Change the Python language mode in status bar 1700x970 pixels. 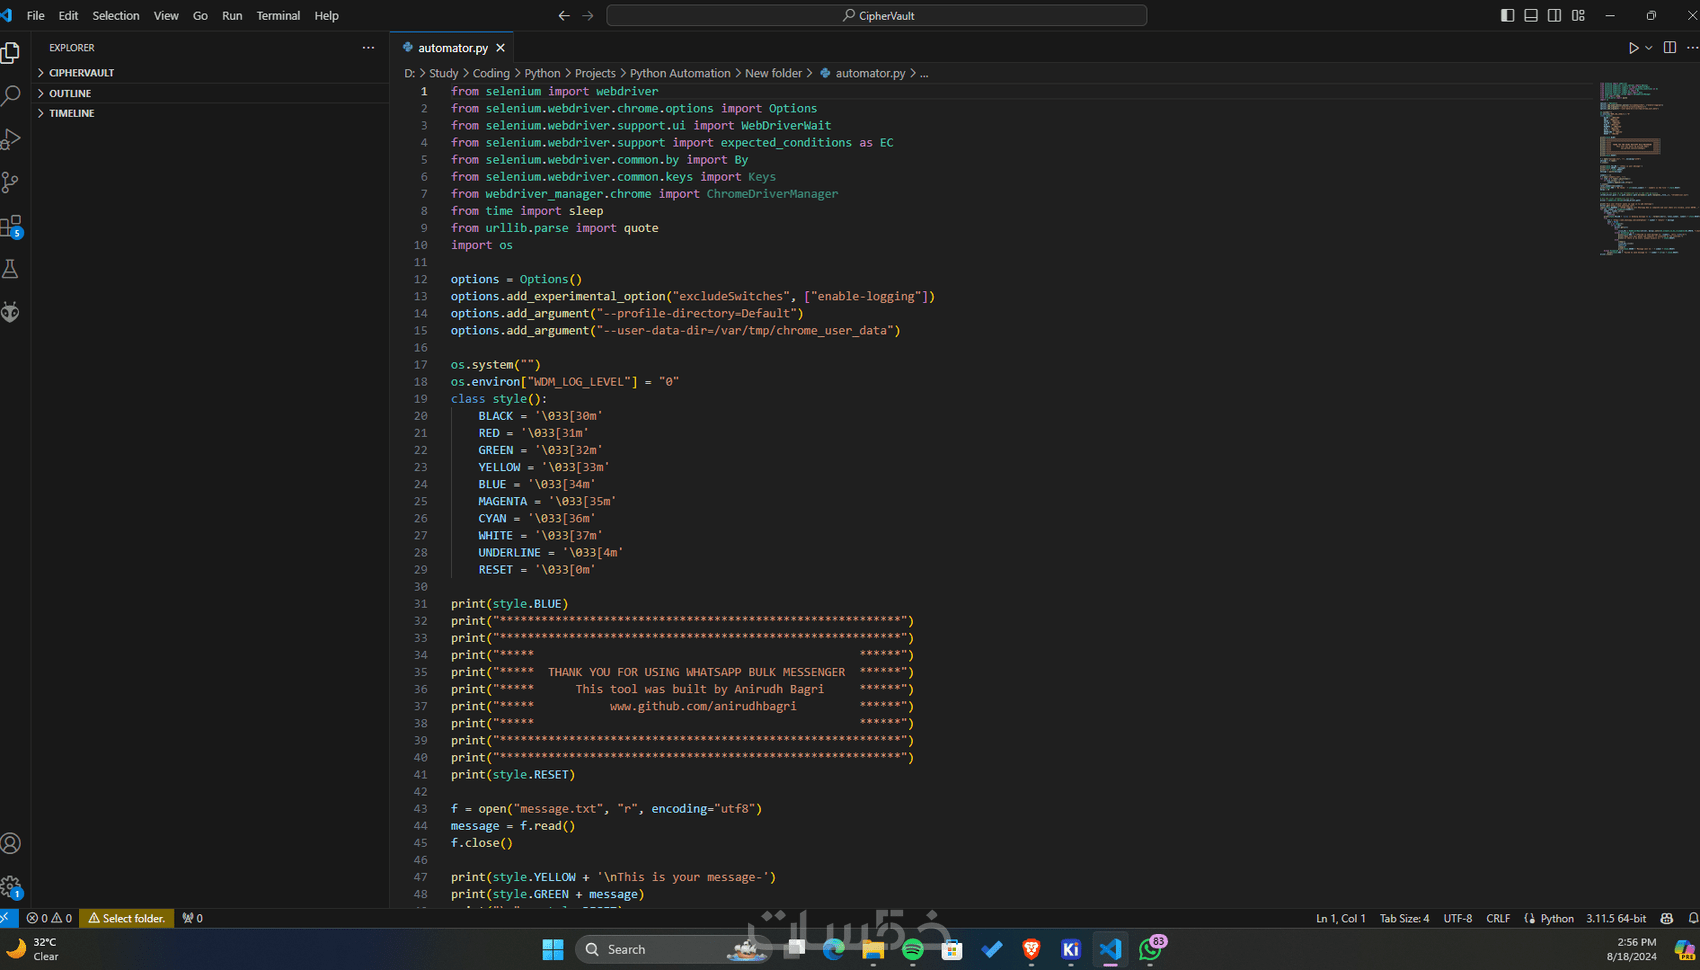tap(1556, 918)
